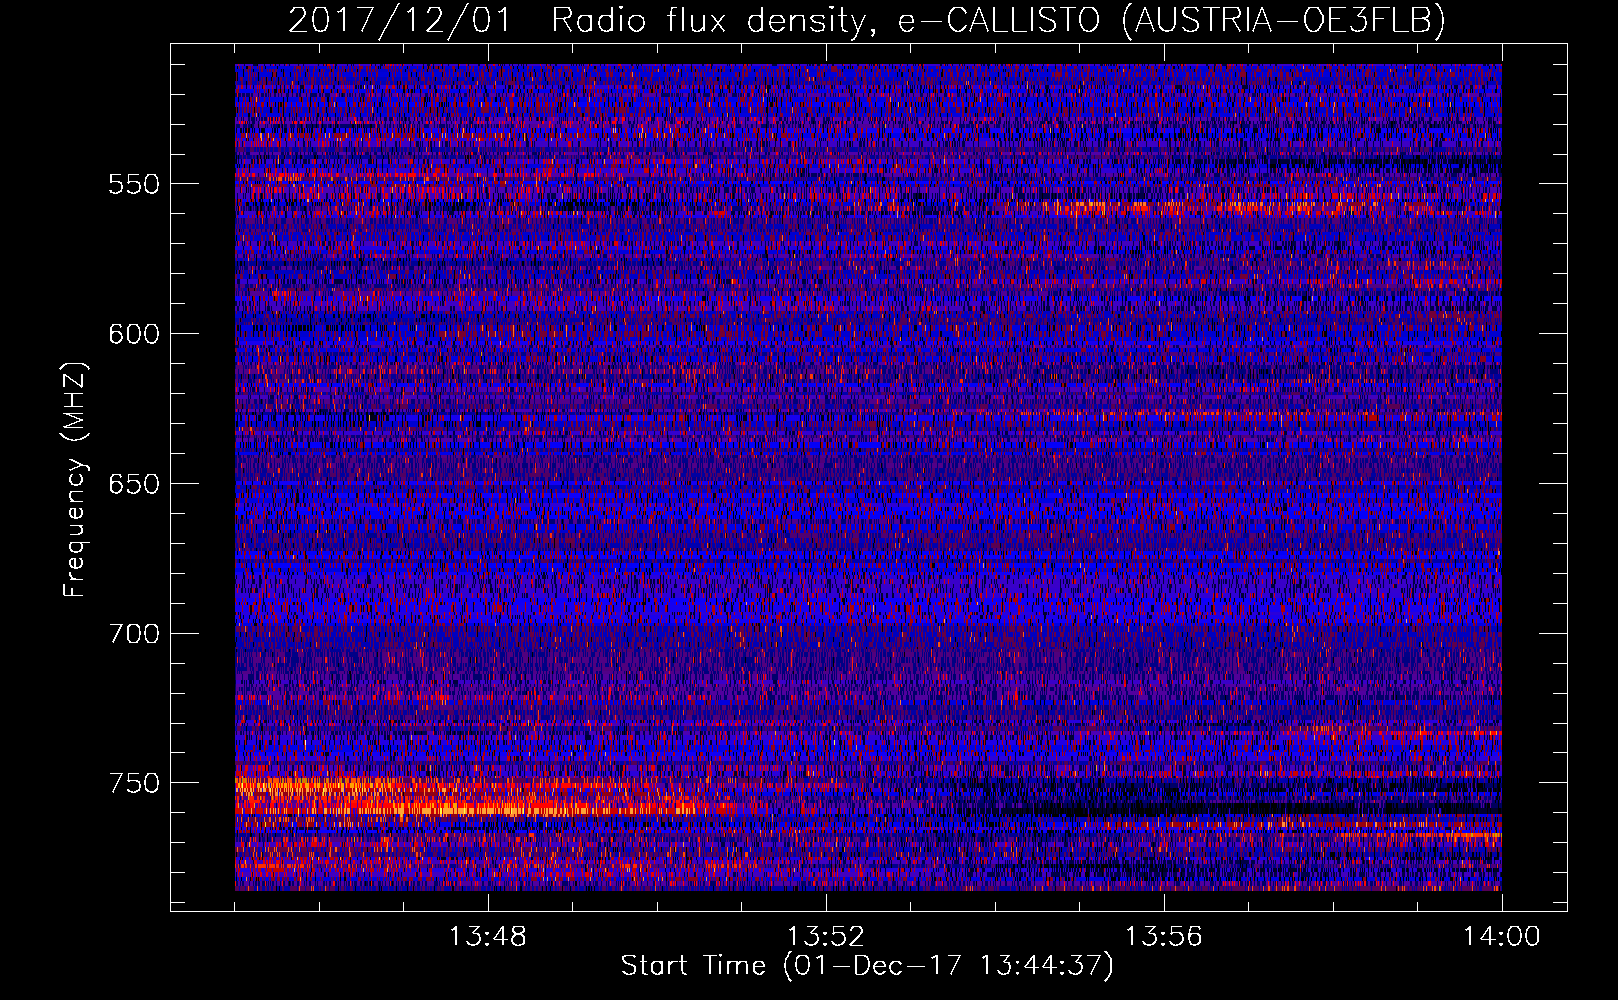Click the 600 frequency tick label
This screenshot has width=1618, height=1000.
point(134,334)
